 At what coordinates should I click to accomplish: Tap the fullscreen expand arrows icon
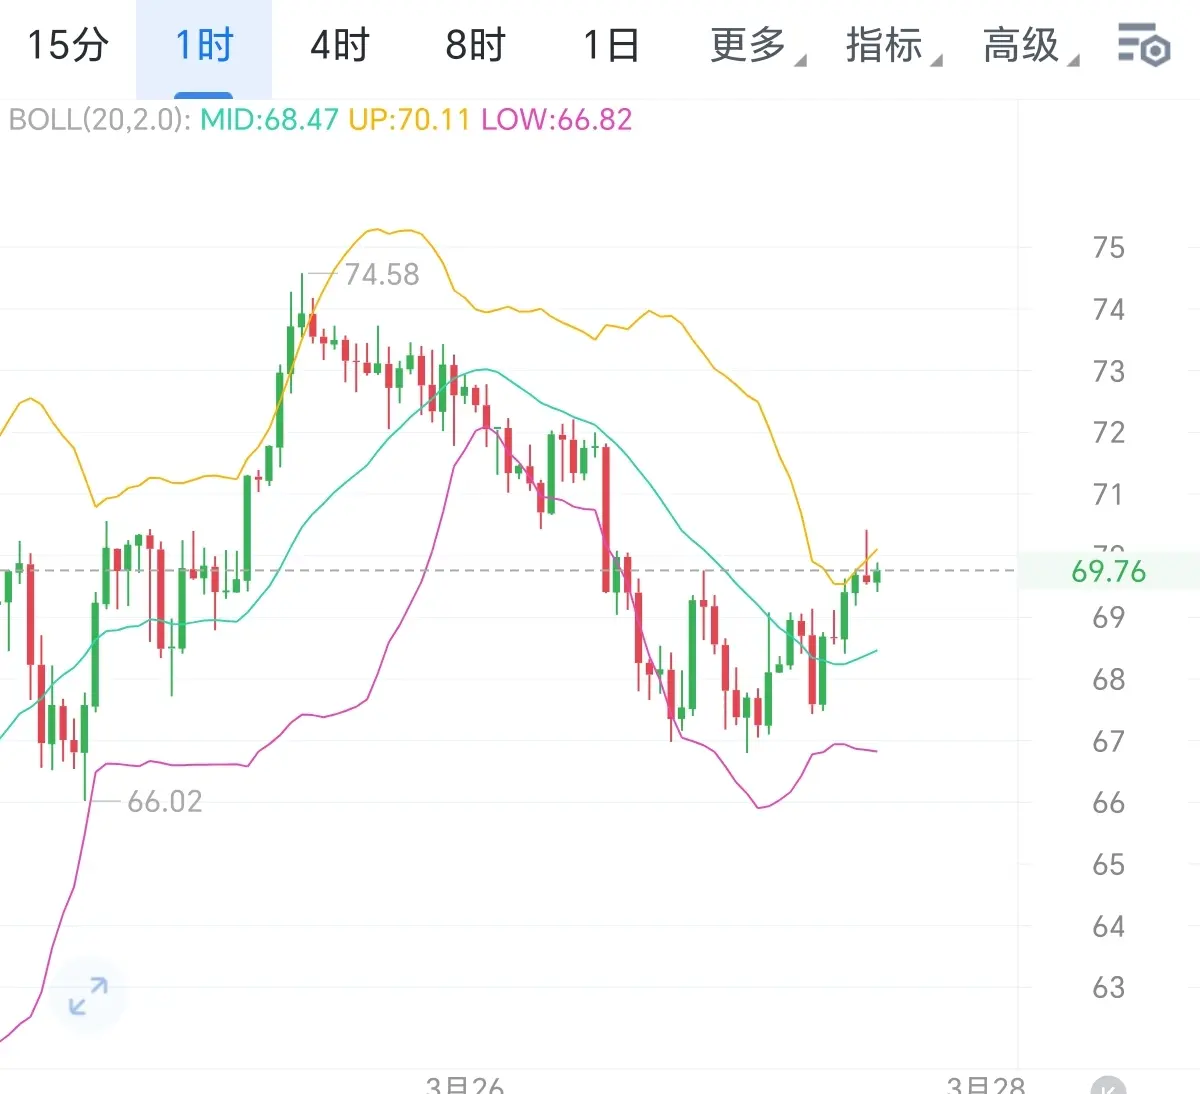tap(88, 996)
